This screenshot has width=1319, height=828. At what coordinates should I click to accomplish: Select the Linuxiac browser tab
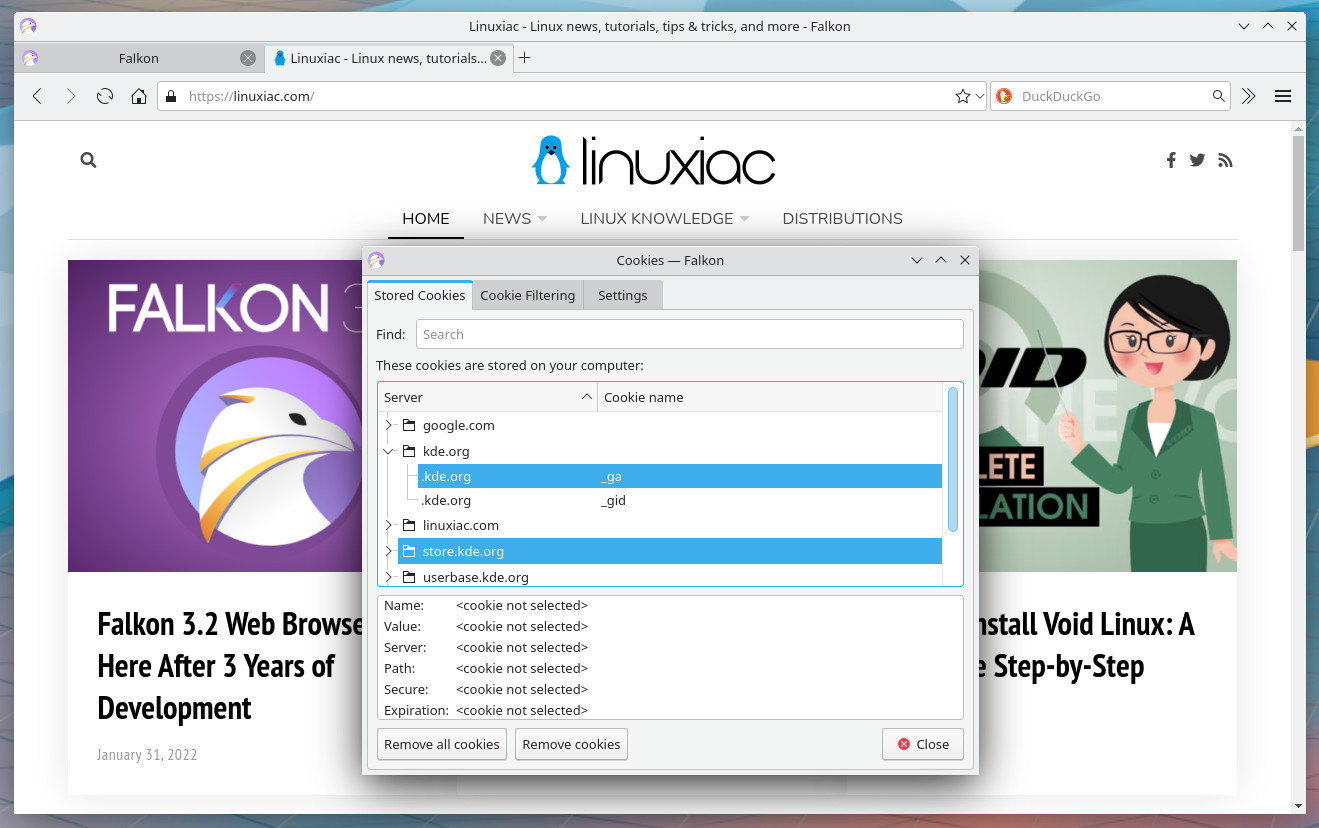(x=388, y=58)
